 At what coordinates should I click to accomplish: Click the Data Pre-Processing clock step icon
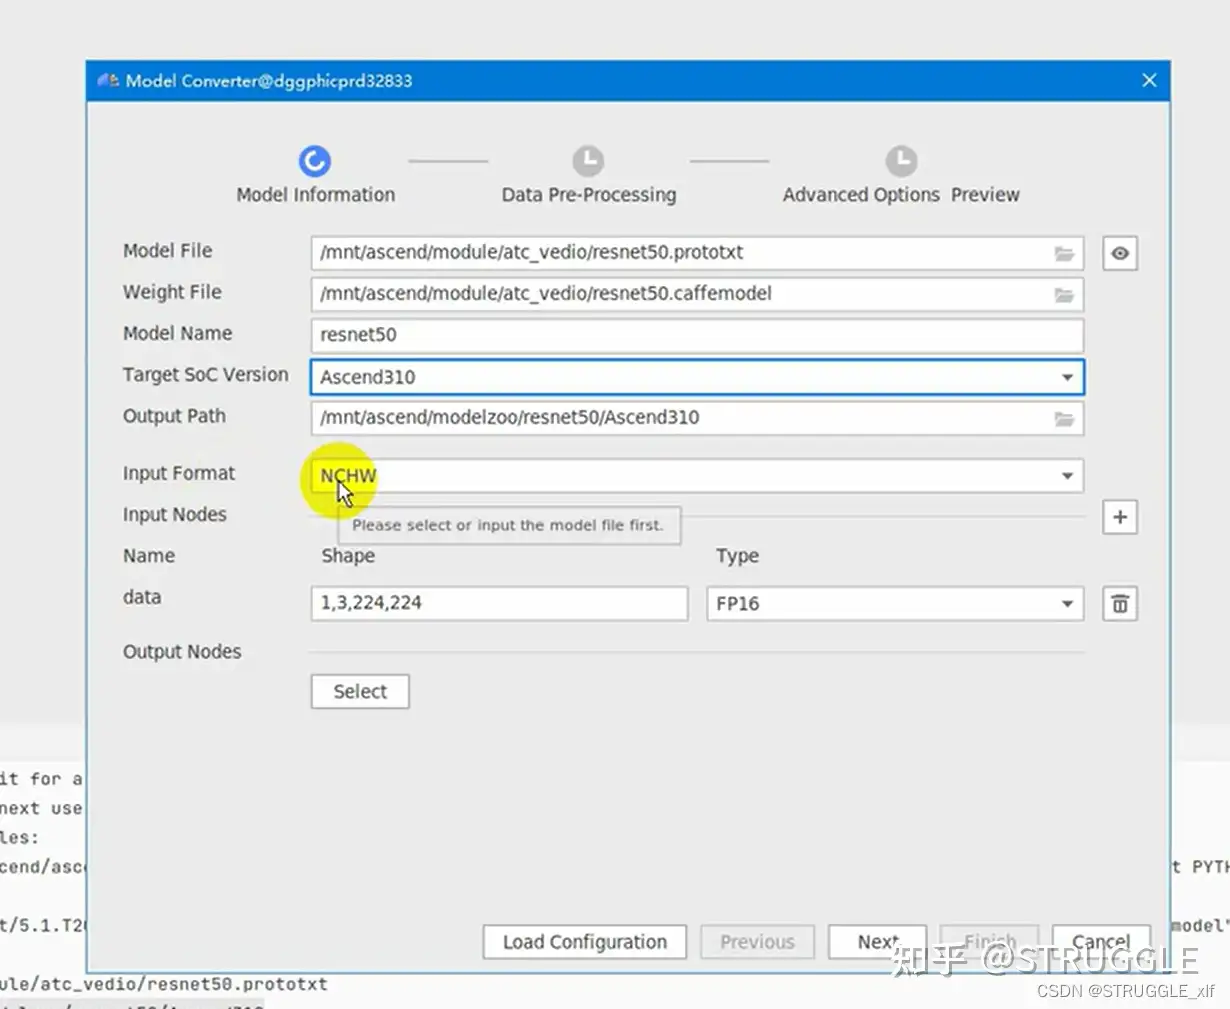point(588,161)
